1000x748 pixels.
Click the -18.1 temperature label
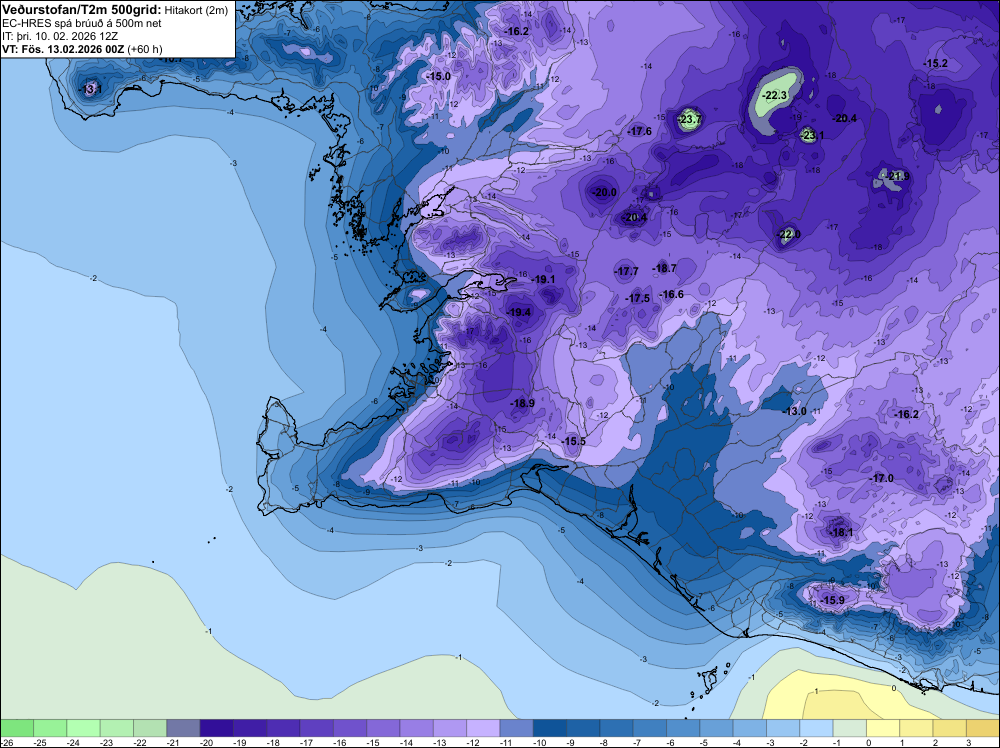click(x=841, y=532)
